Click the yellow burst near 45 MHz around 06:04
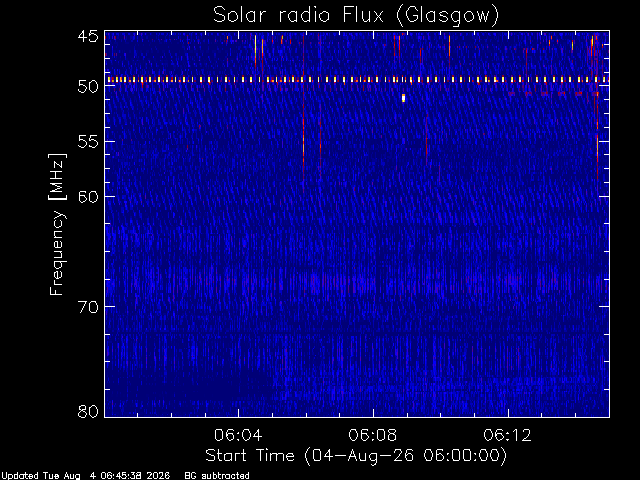Viewport: 640px width, 480px height. tap(256, 50)
